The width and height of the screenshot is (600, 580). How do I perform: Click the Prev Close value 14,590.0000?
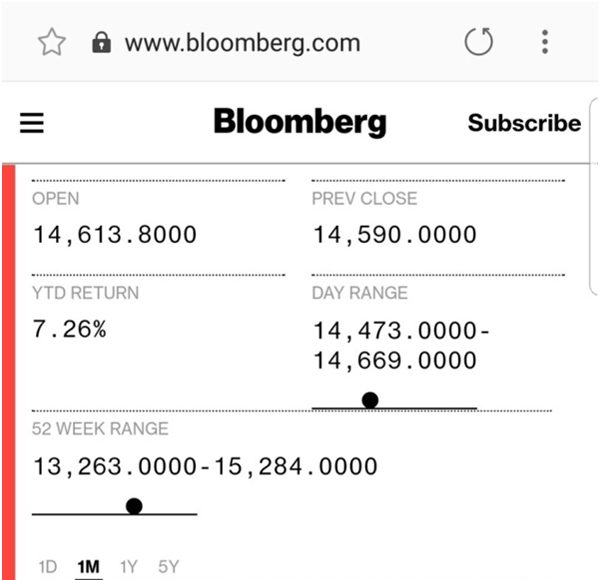395,235
